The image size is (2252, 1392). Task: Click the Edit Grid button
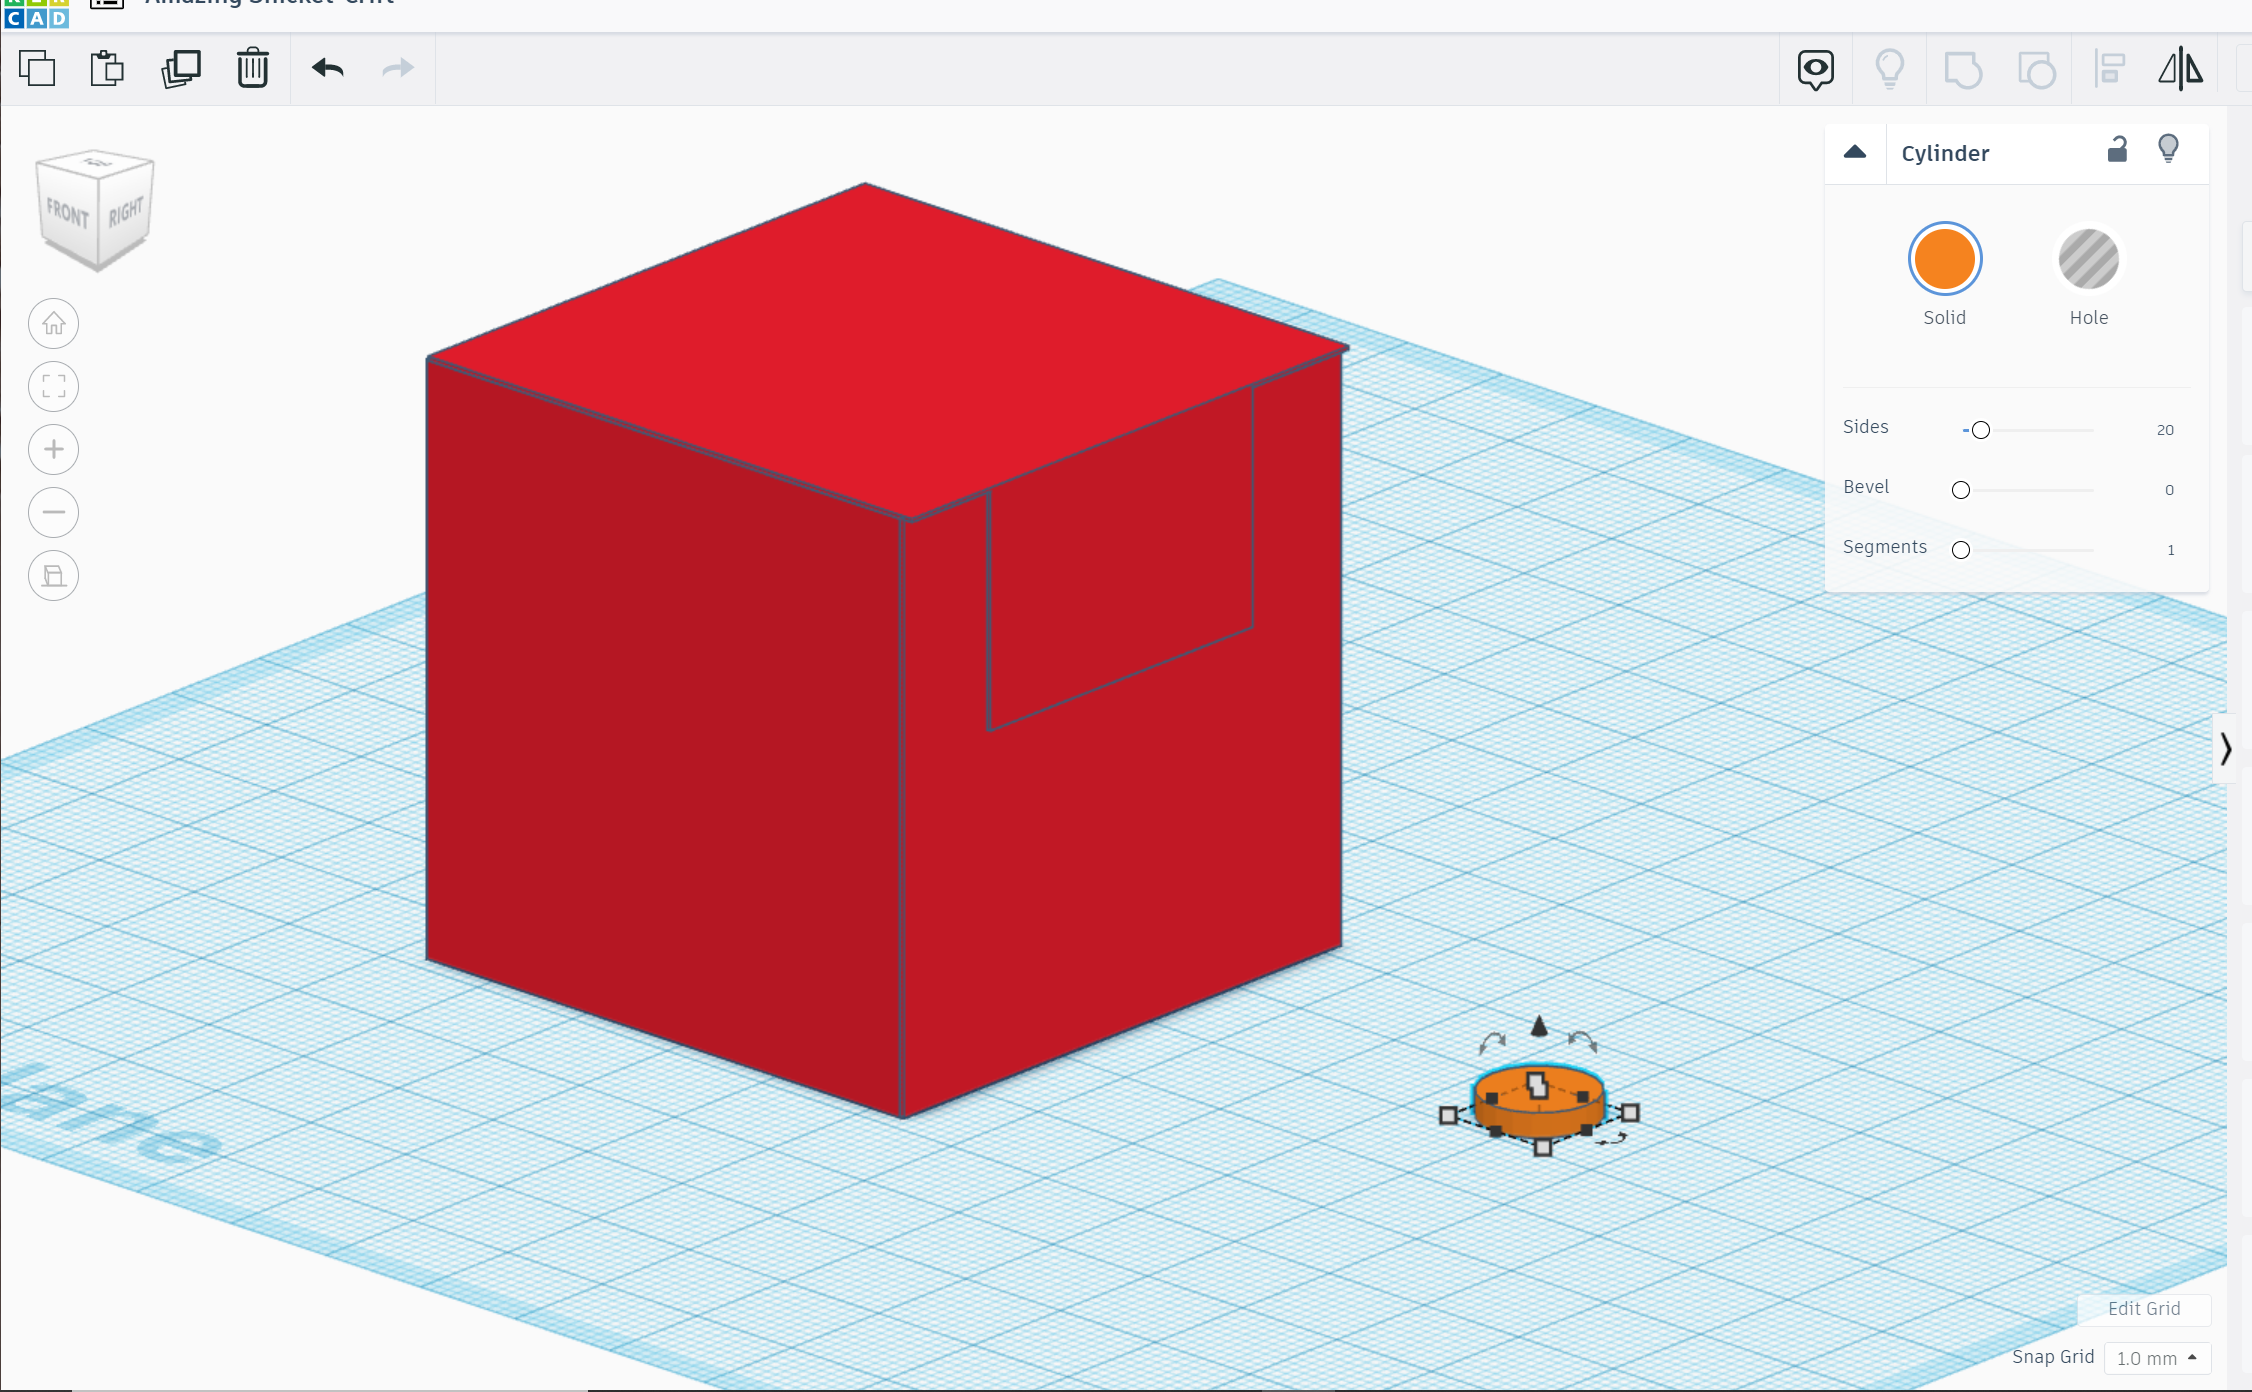tap(2146, 1308)
